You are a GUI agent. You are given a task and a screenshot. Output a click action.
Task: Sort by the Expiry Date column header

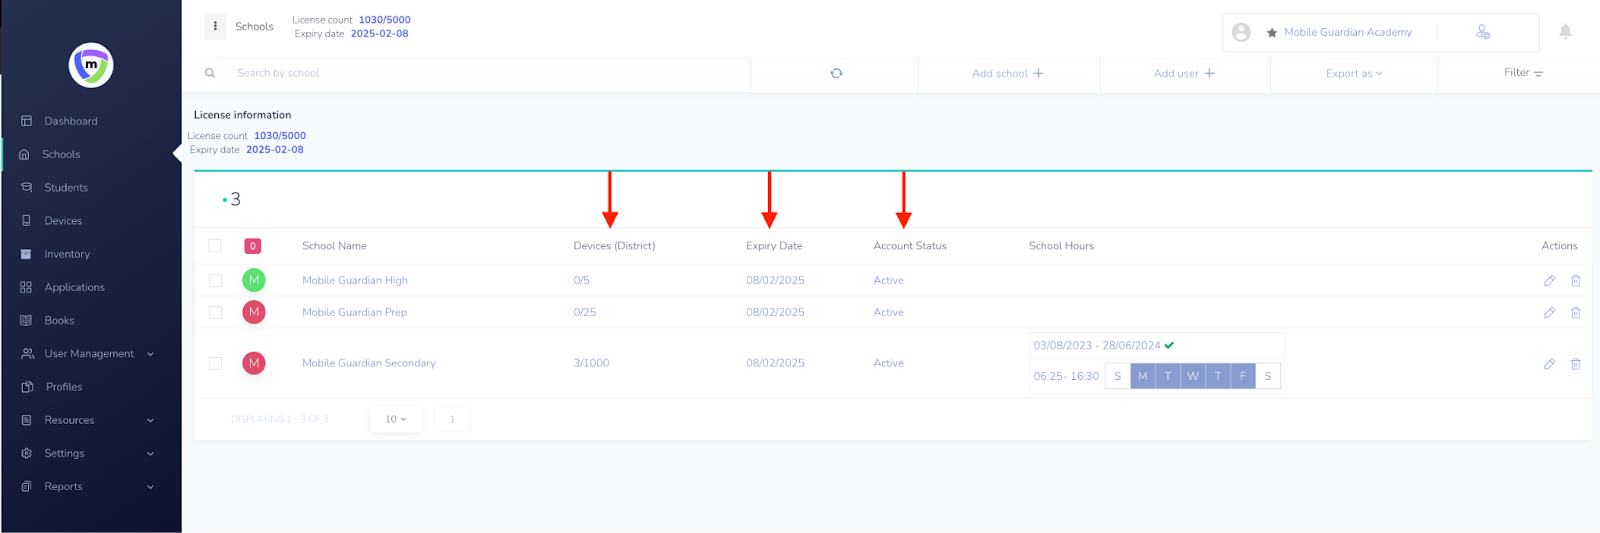point(774,246)
